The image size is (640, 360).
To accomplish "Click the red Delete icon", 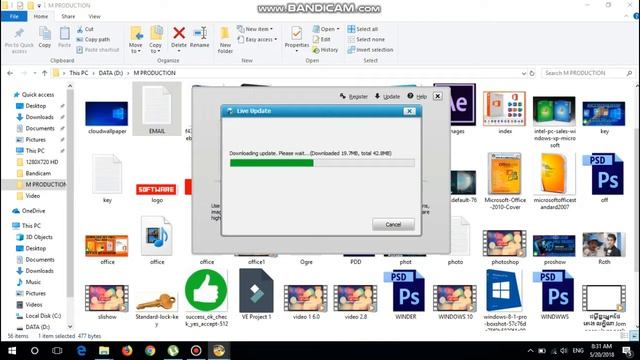I will (x=179, y=33).
